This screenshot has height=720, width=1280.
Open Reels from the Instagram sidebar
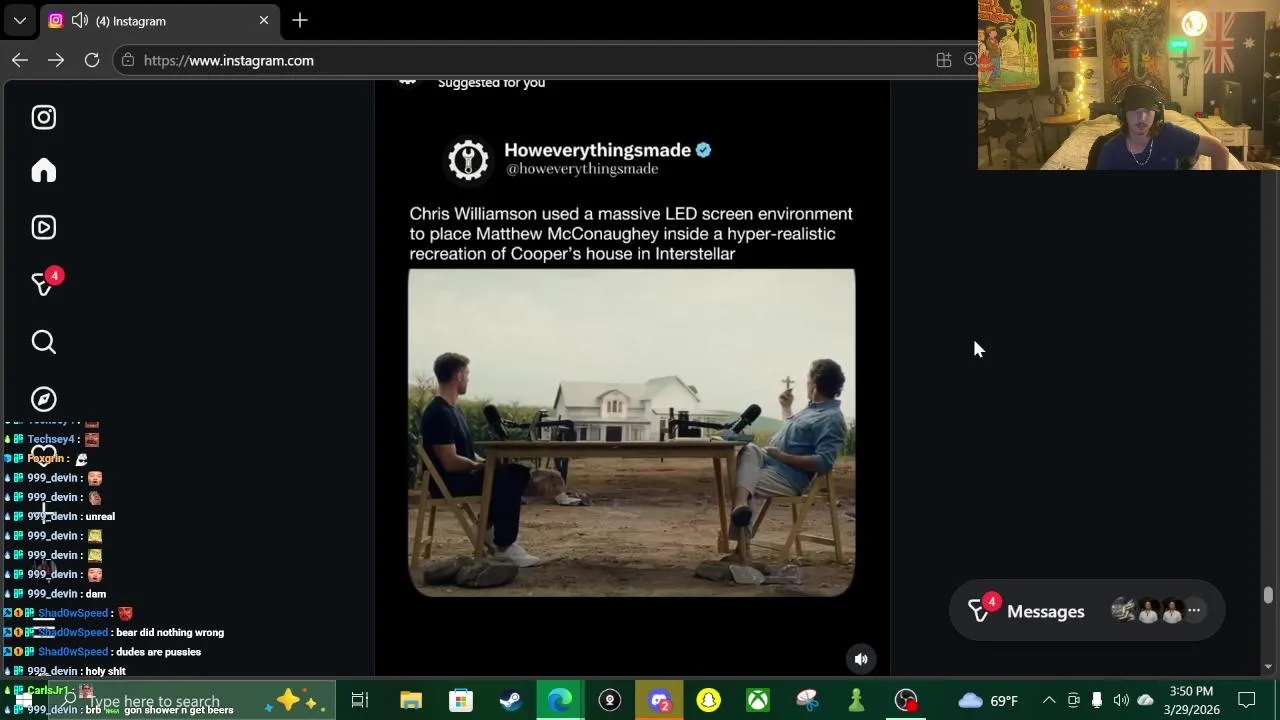tap(43, 227)
